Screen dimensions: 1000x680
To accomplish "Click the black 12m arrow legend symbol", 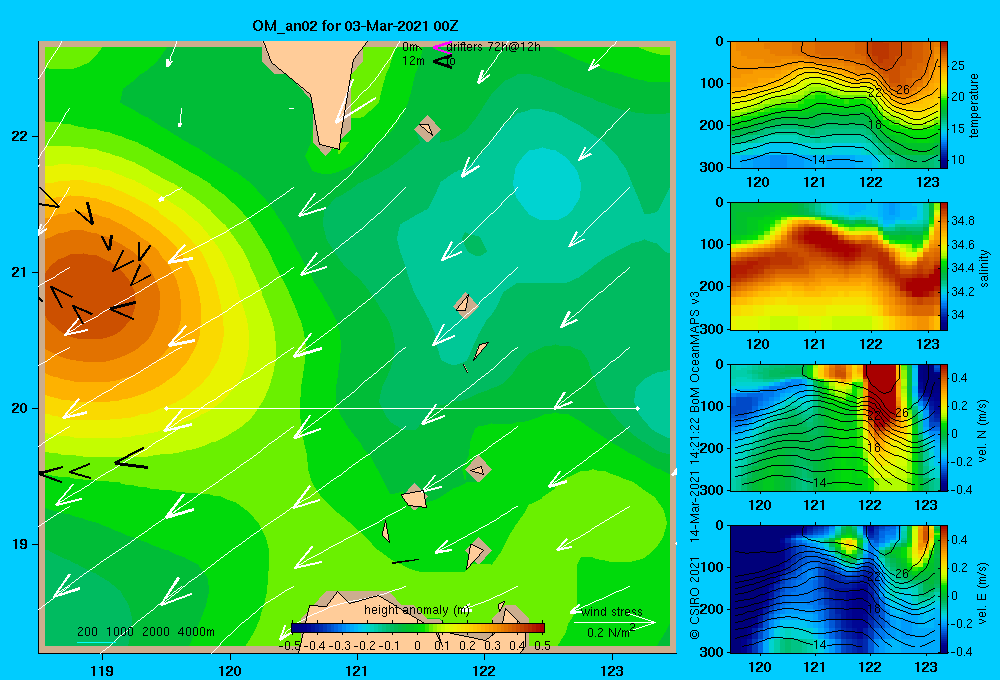I will pyautogui.click(x=443, y=61).
